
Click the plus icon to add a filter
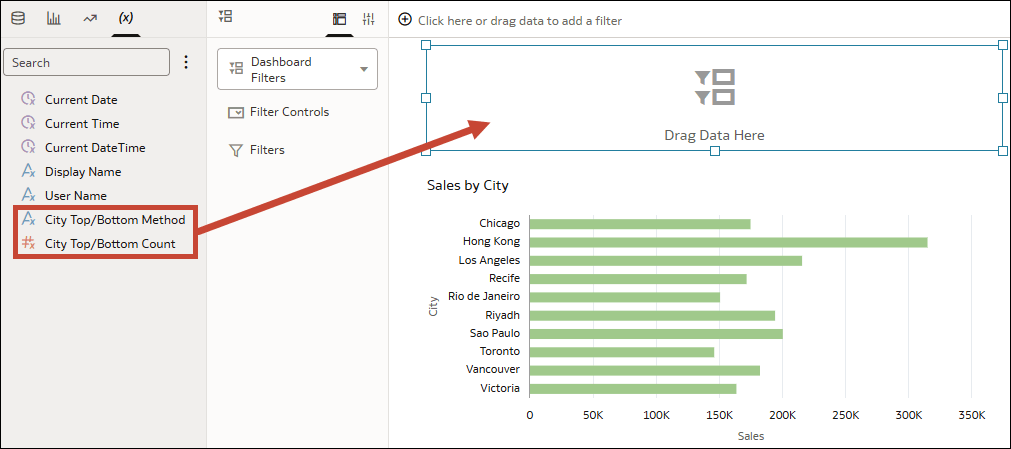405,20
